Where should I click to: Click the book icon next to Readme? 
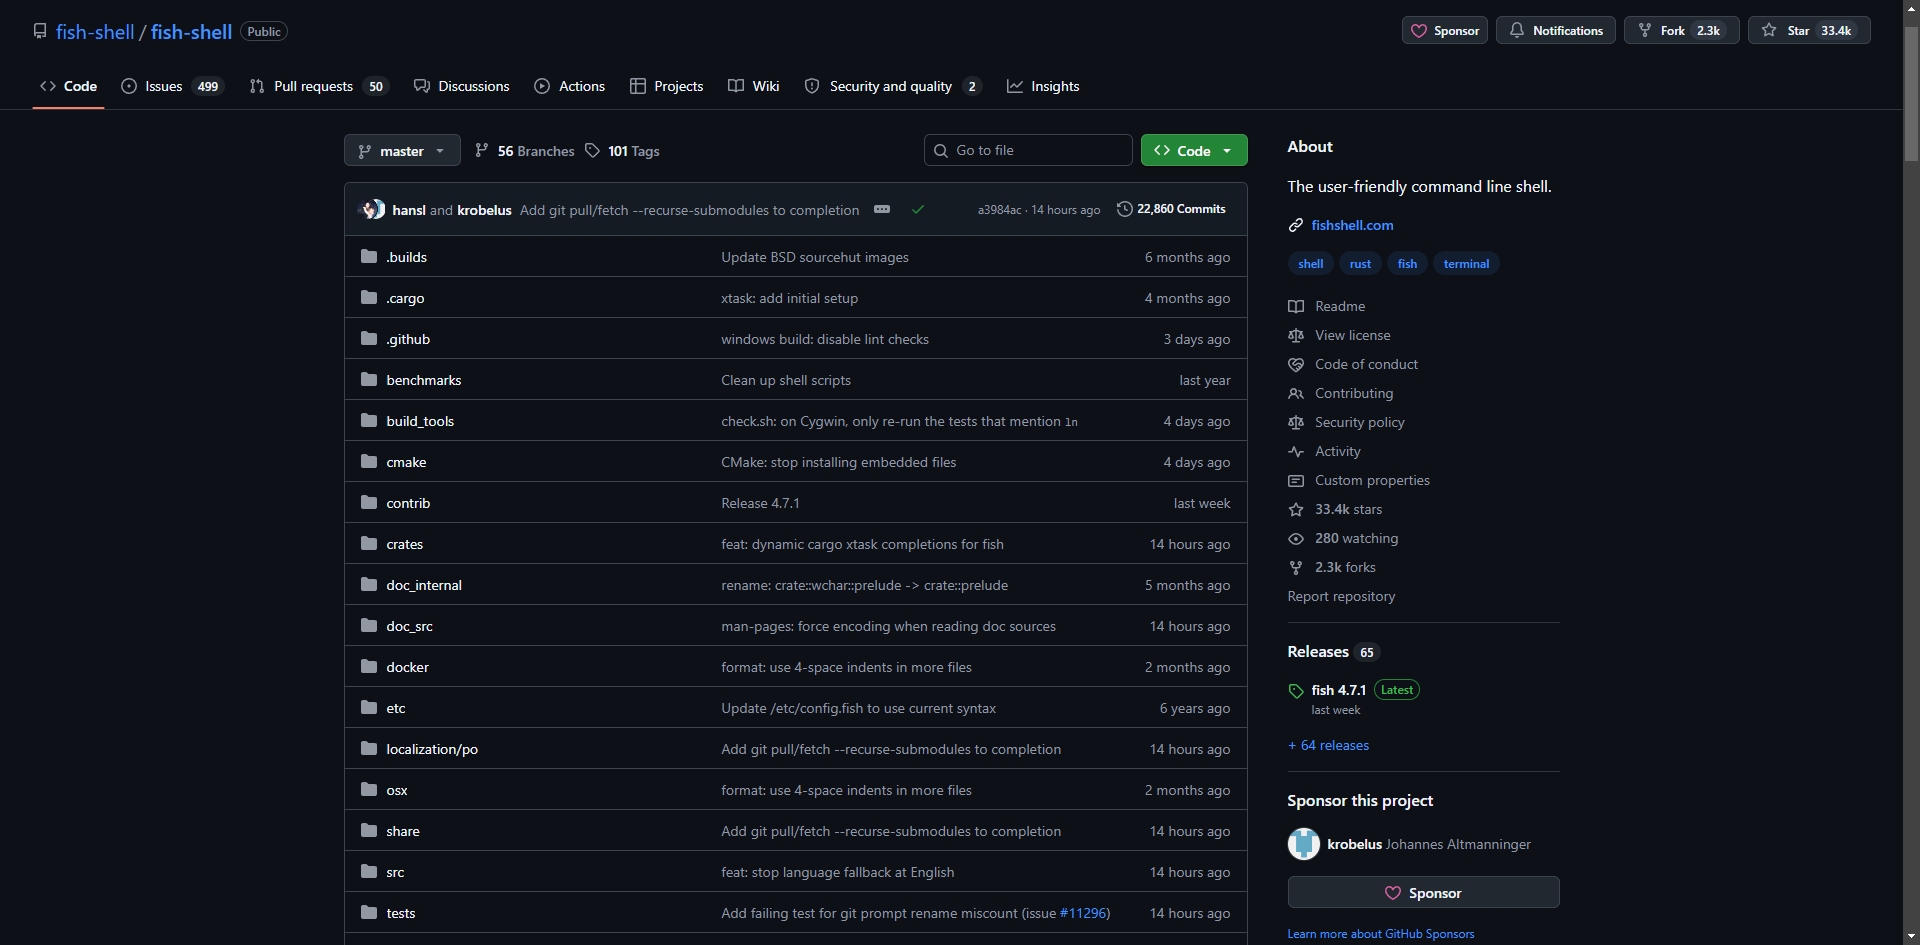tap(1296, 306)
